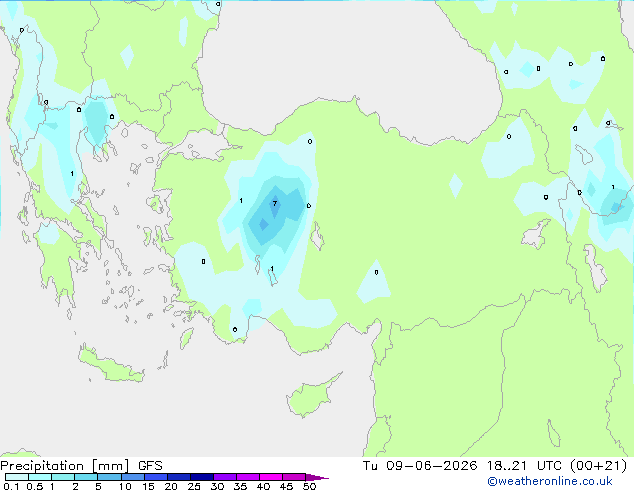The image size is (634, 490).
Task: Click the 20–25 mm legend color swatch
Action: (x=178, y=477)
